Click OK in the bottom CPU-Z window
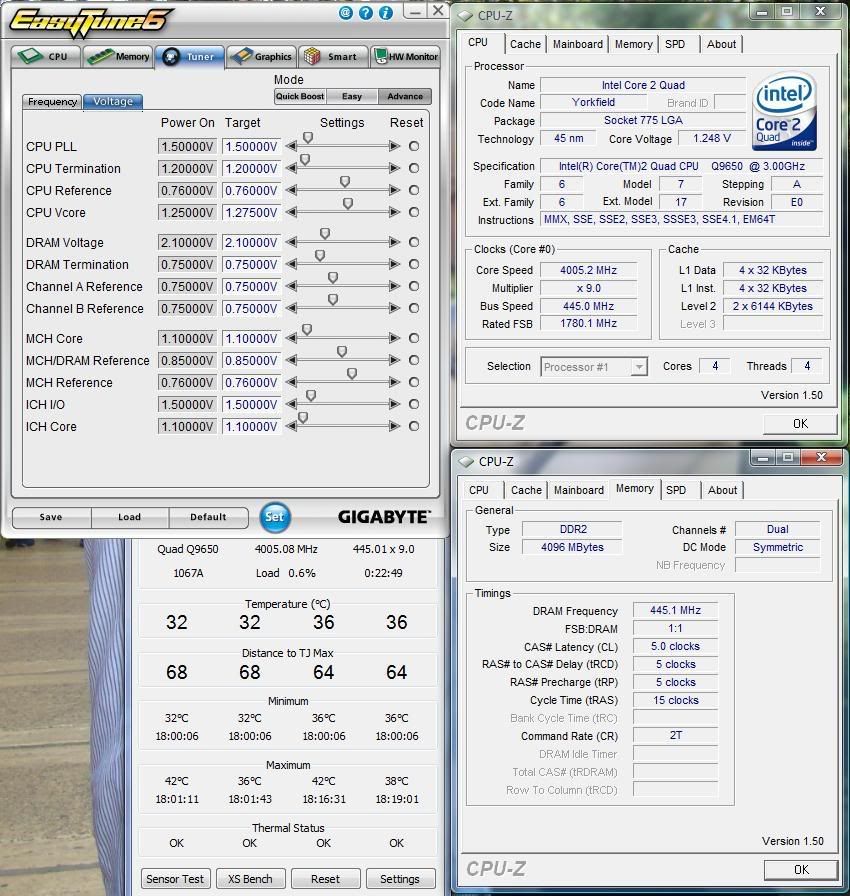 [801, 870]
